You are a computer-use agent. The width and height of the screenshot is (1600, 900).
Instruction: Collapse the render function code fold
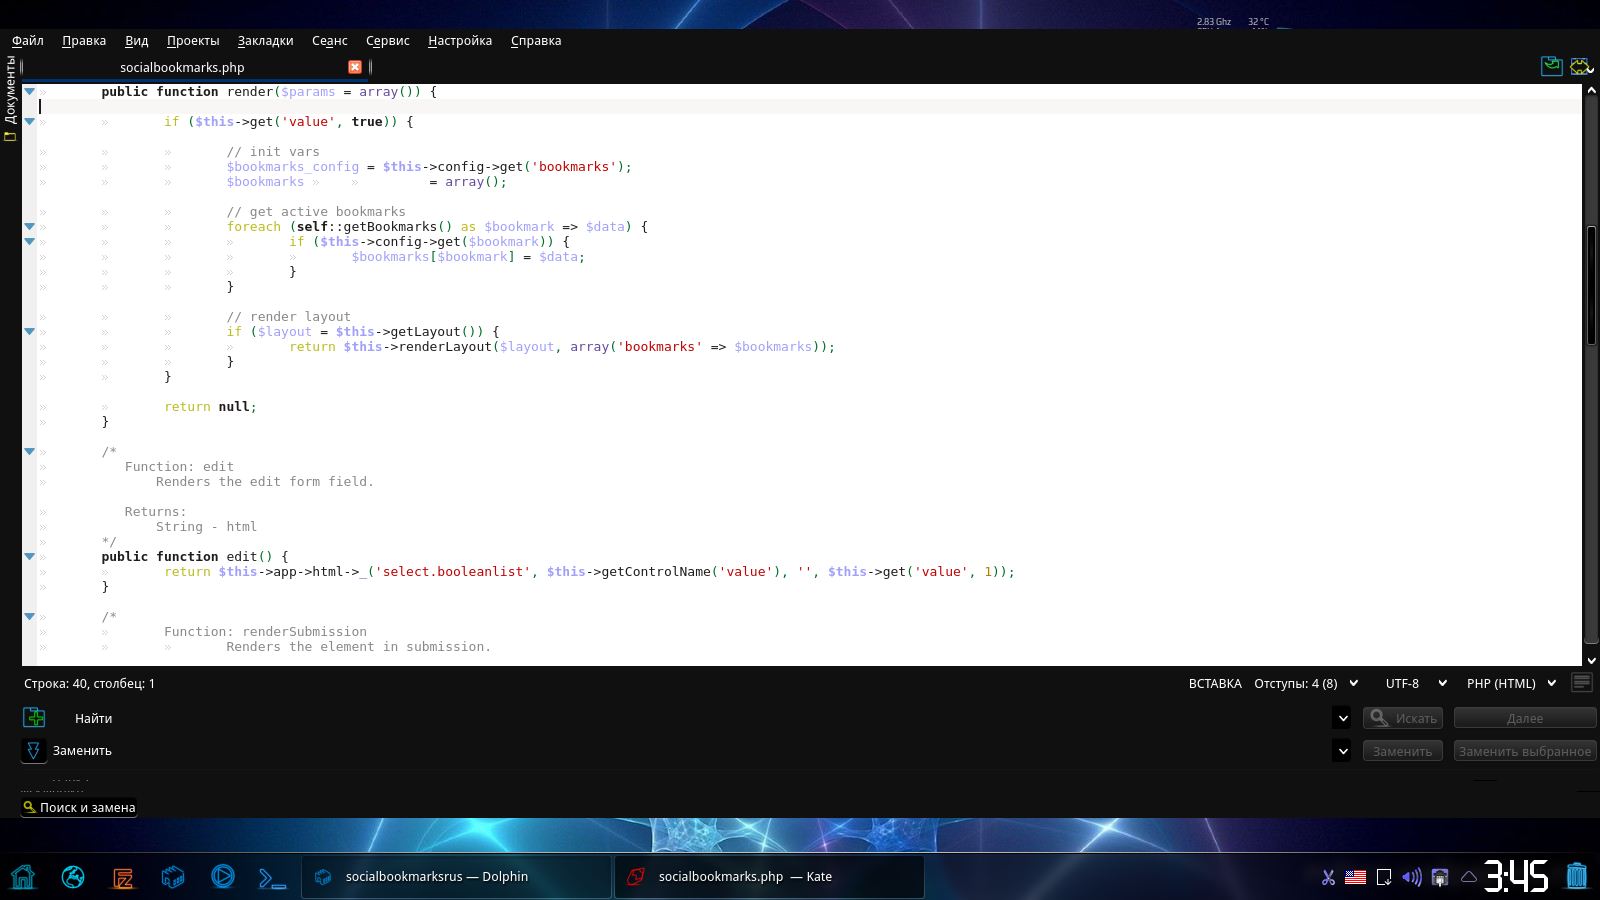[x=30, y=91]
